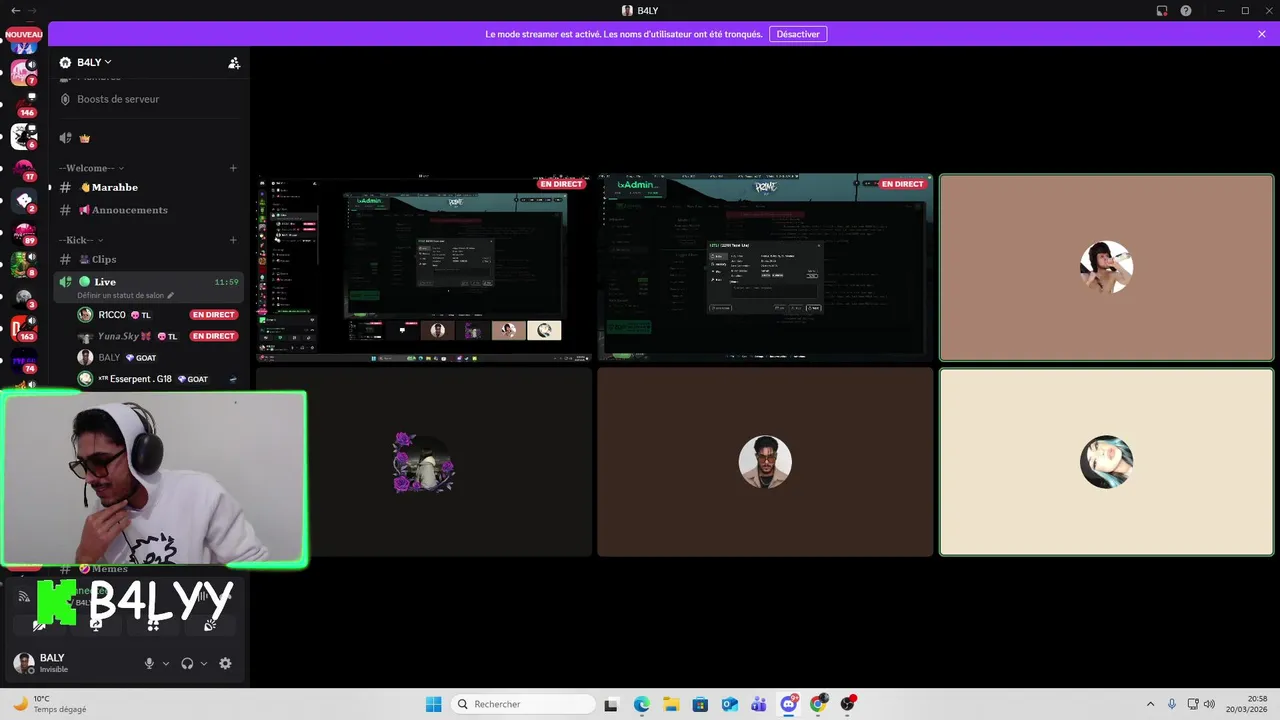Viewport: 1280px width, 720px height.
Task: Open the Clips channel
Action: (104, 259)
